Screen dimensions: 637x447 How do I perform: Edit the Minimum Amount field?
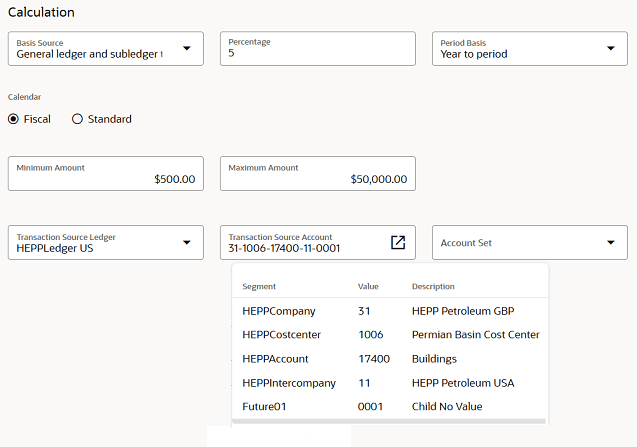pyautogui.click(x=105, y=174)
